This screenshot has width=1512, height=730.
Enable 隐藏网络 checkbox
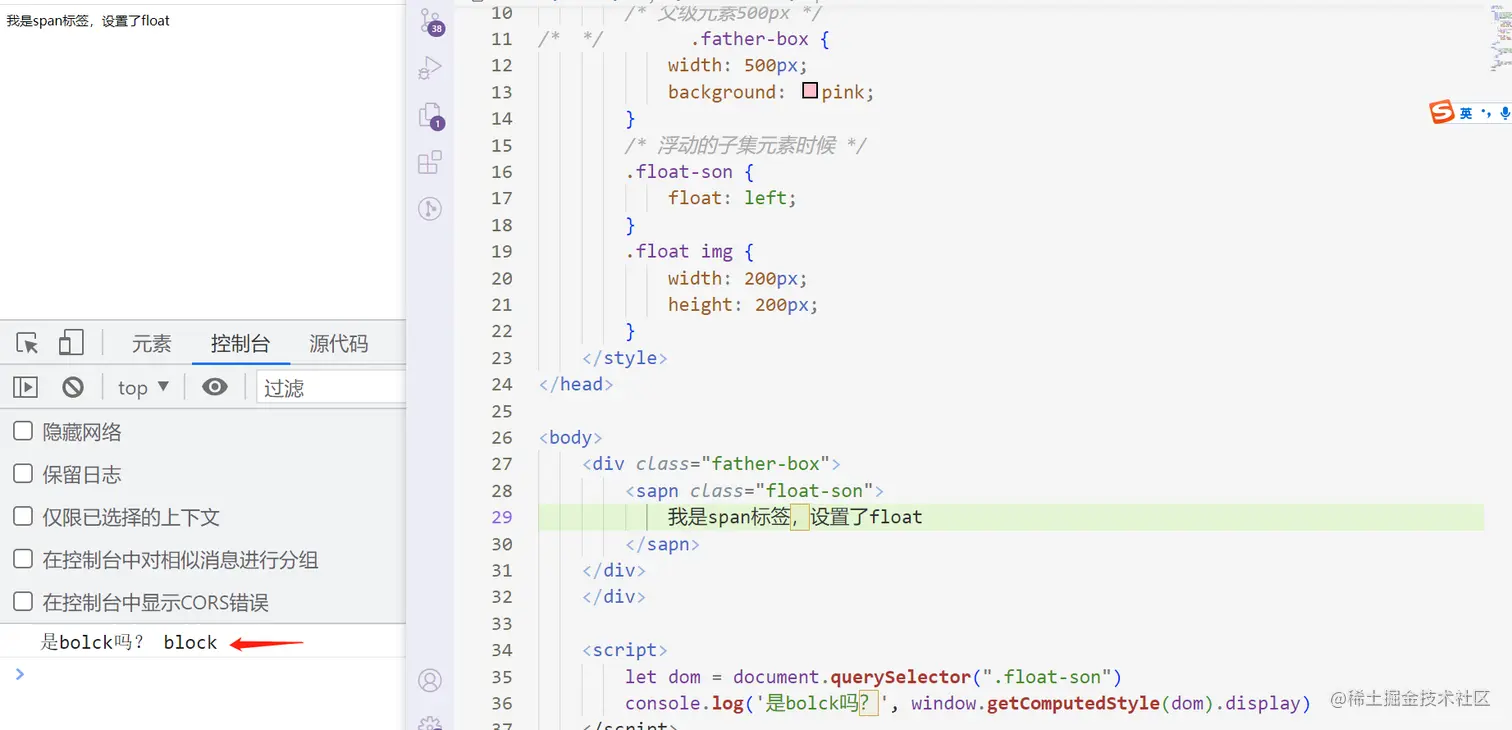click(23, 431)
